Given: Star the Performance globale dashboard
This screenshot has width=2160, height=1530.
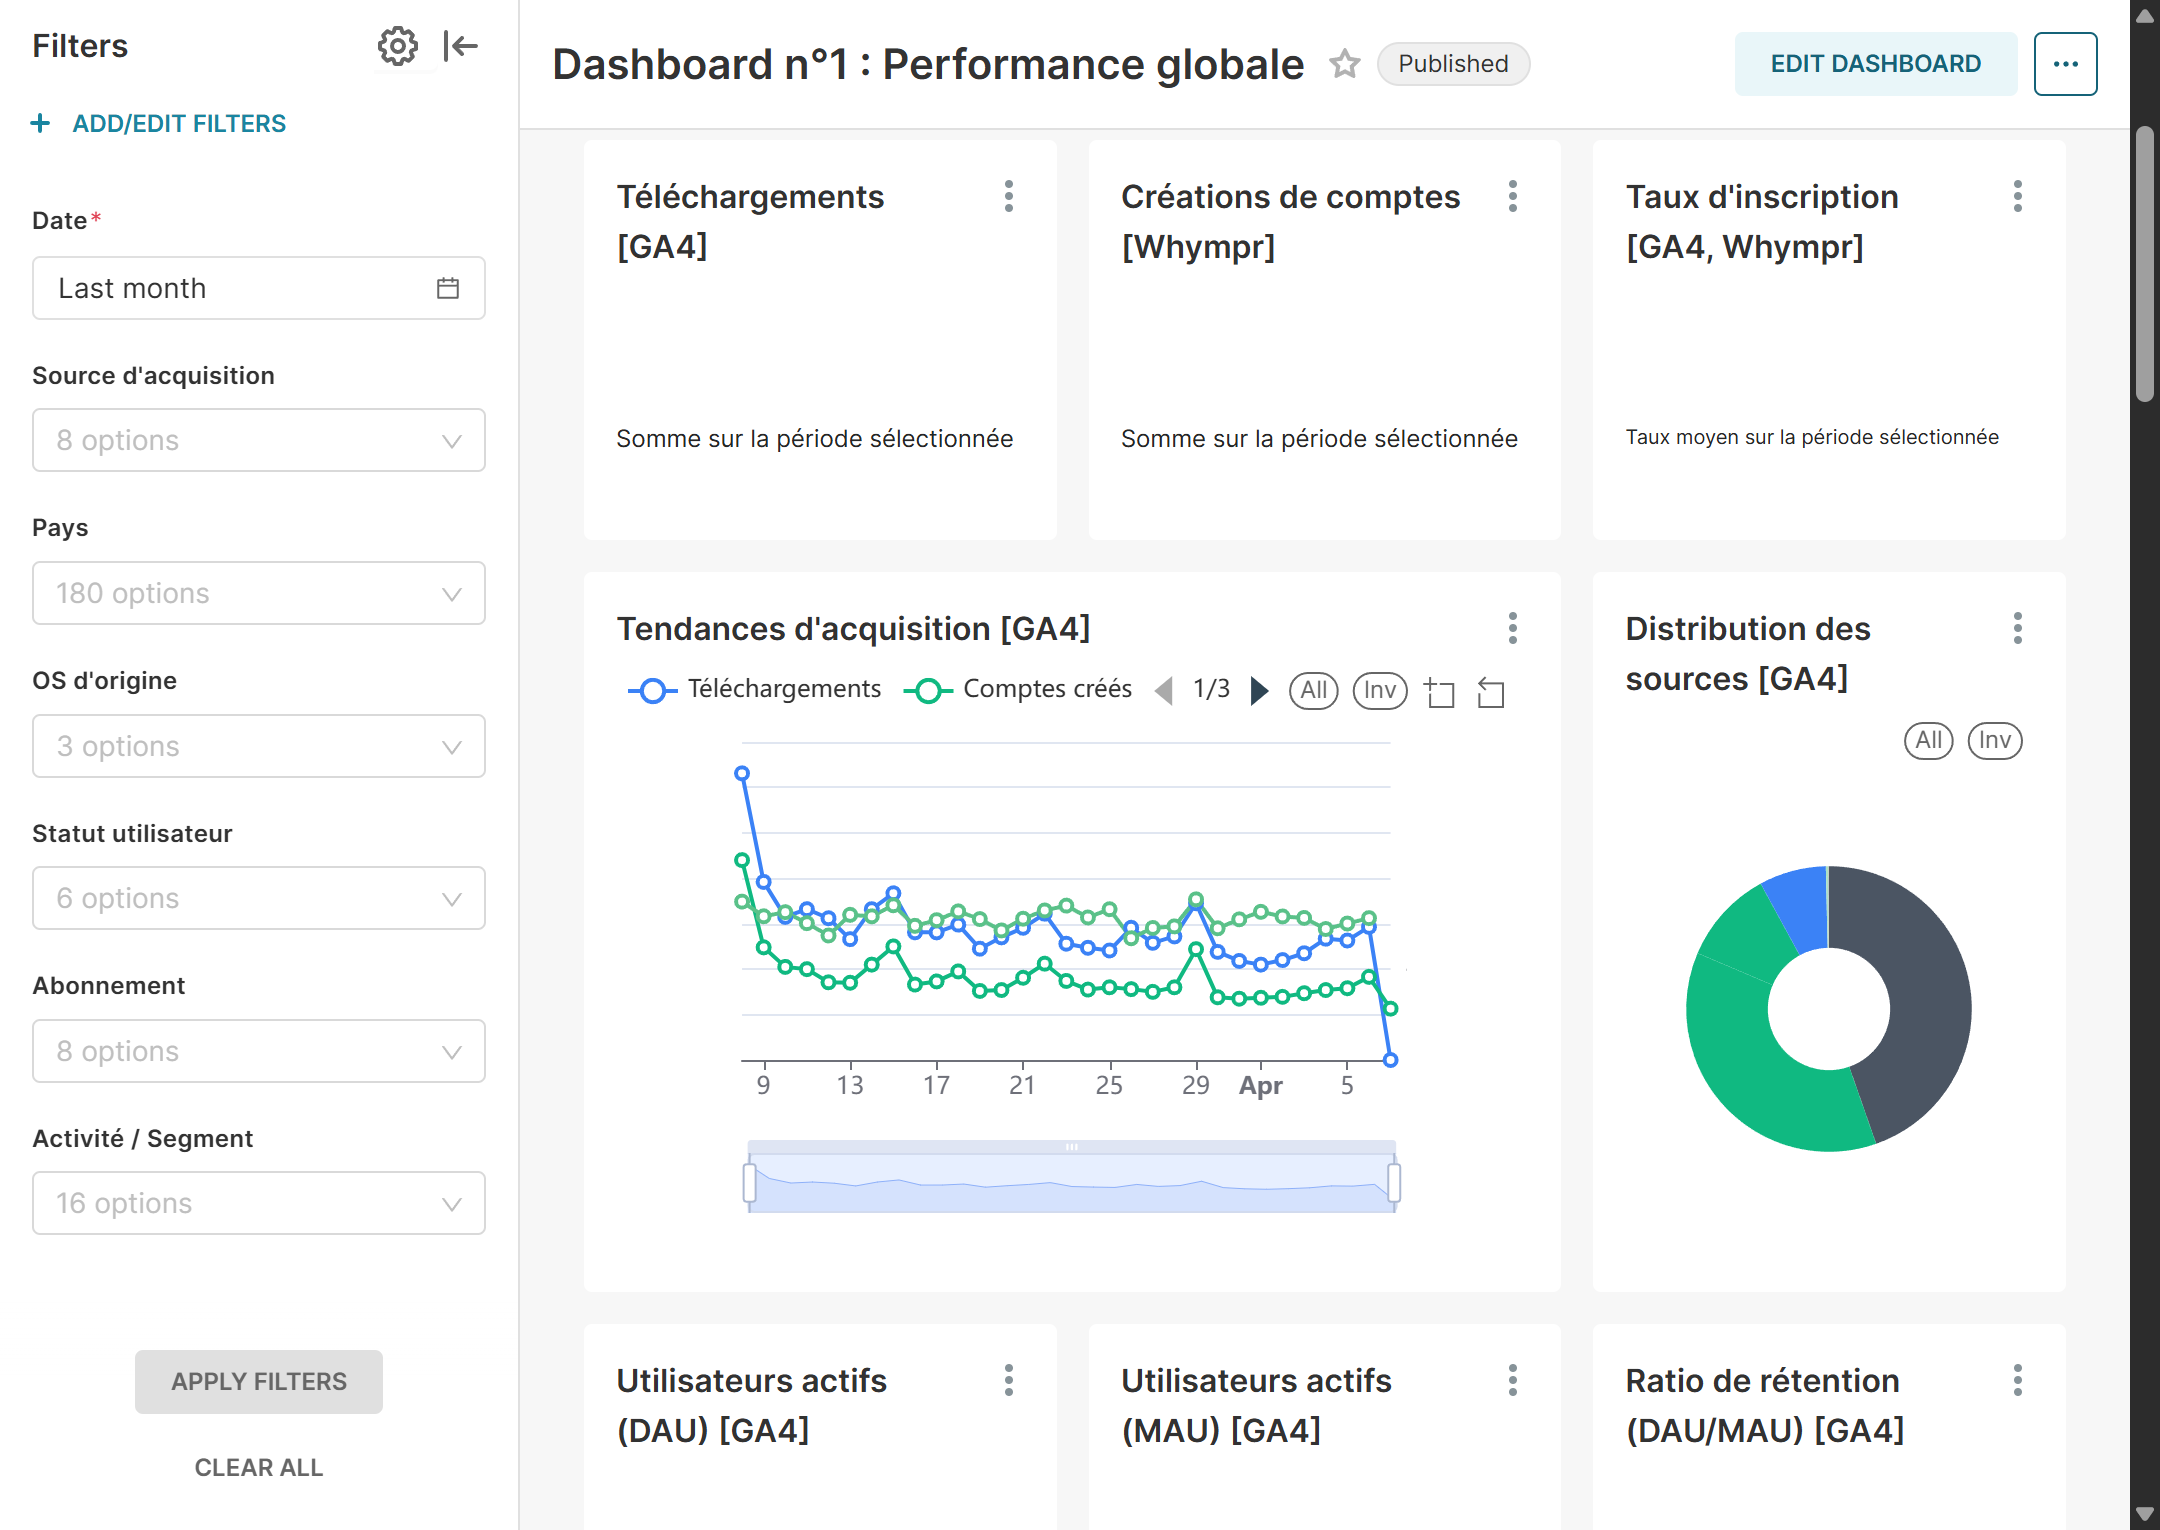Looking at the screenshot, I should [1344, 64].
